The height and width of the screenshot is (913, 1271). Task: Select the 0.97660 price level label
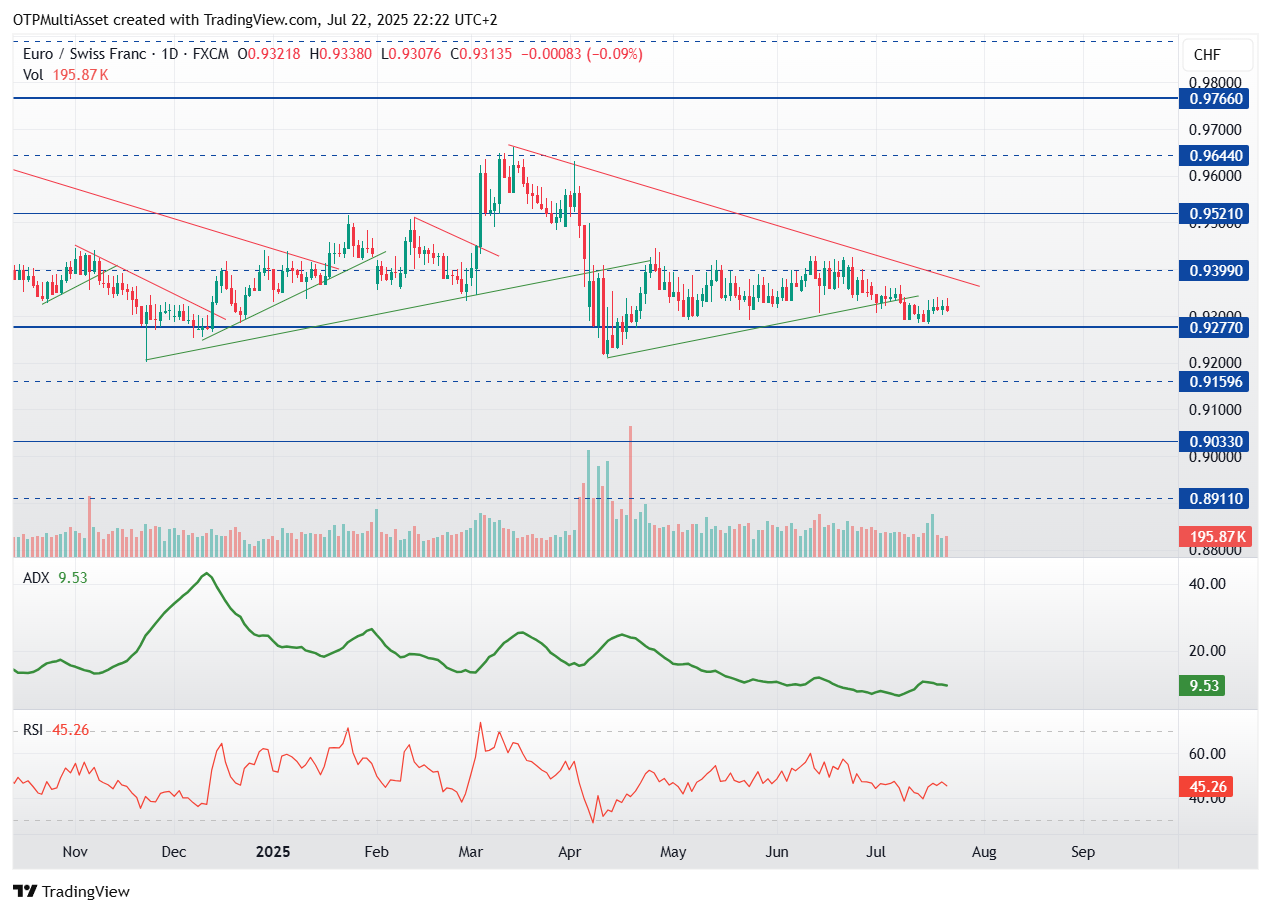coord(1215,98)
